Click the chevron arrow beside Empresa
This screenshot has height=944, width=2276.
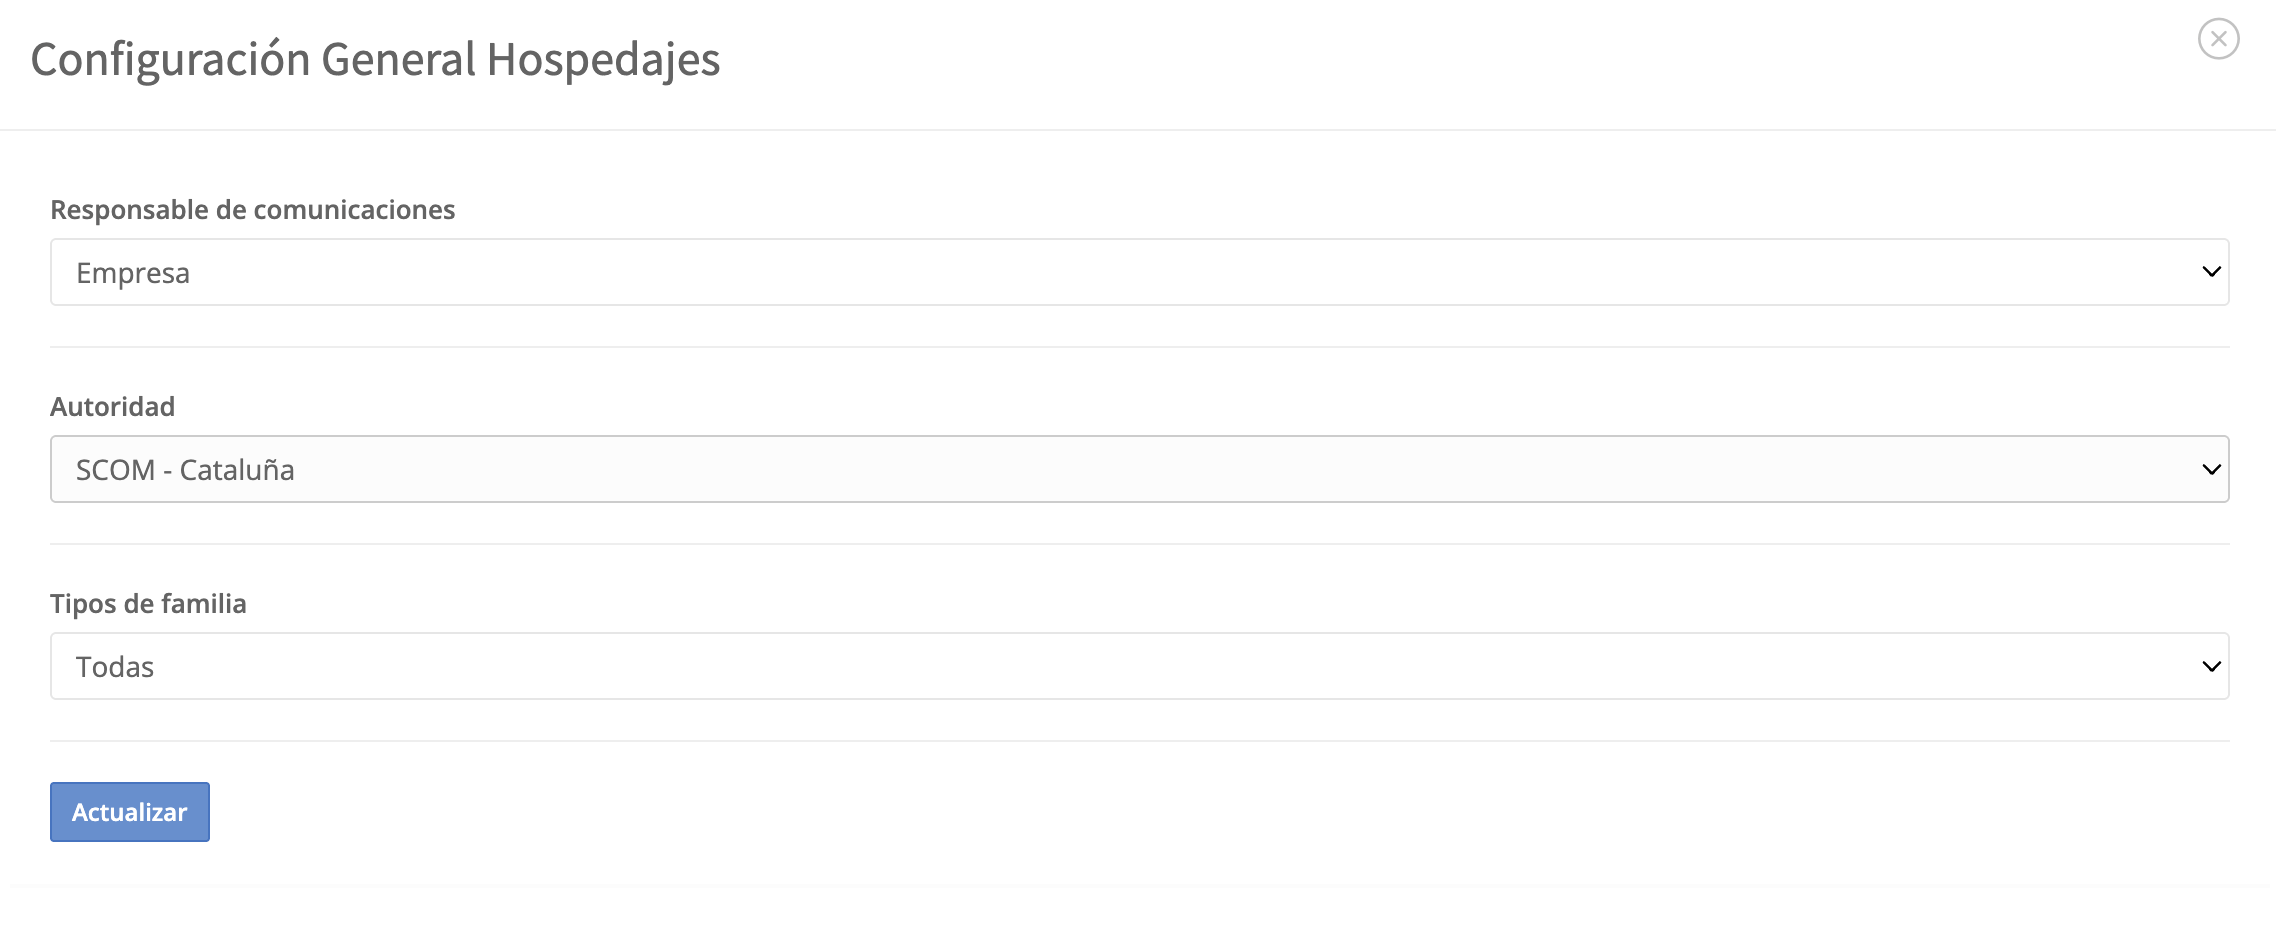pyautogui.click(x=2211, y=272)
